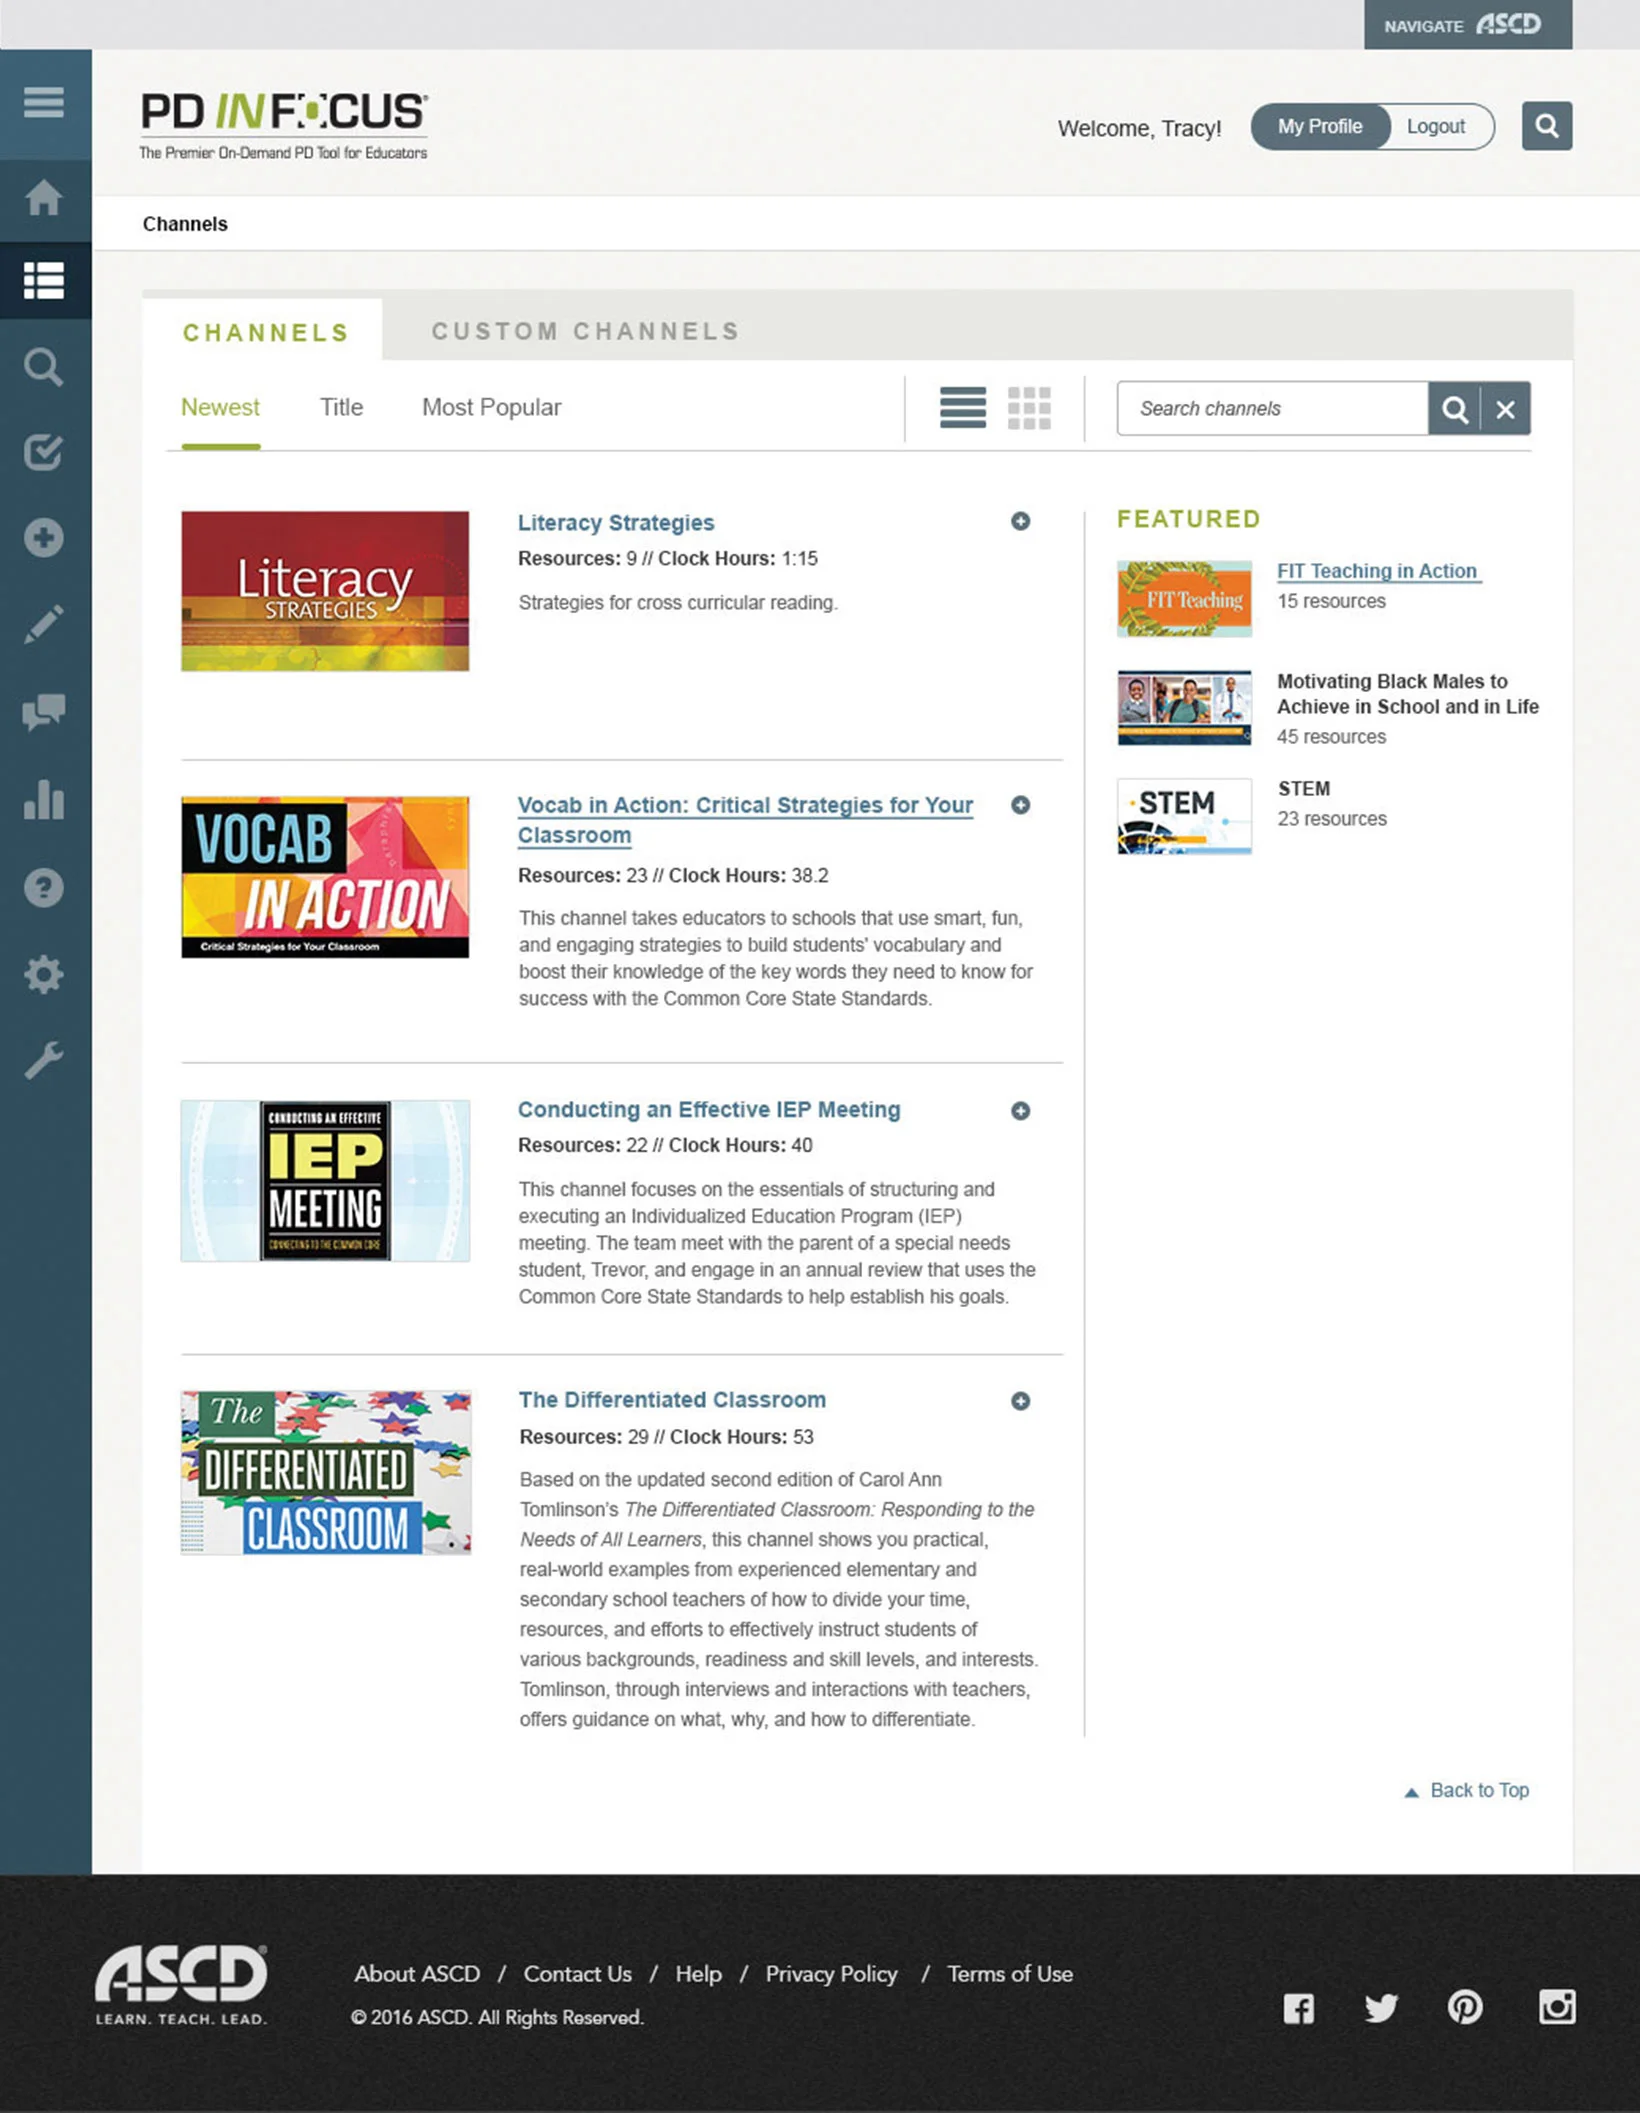This screenshot has height=2113, width=1640.
Task: Open Conducting an Effective IEP Meeting title
Action: tap(709, 1110)
